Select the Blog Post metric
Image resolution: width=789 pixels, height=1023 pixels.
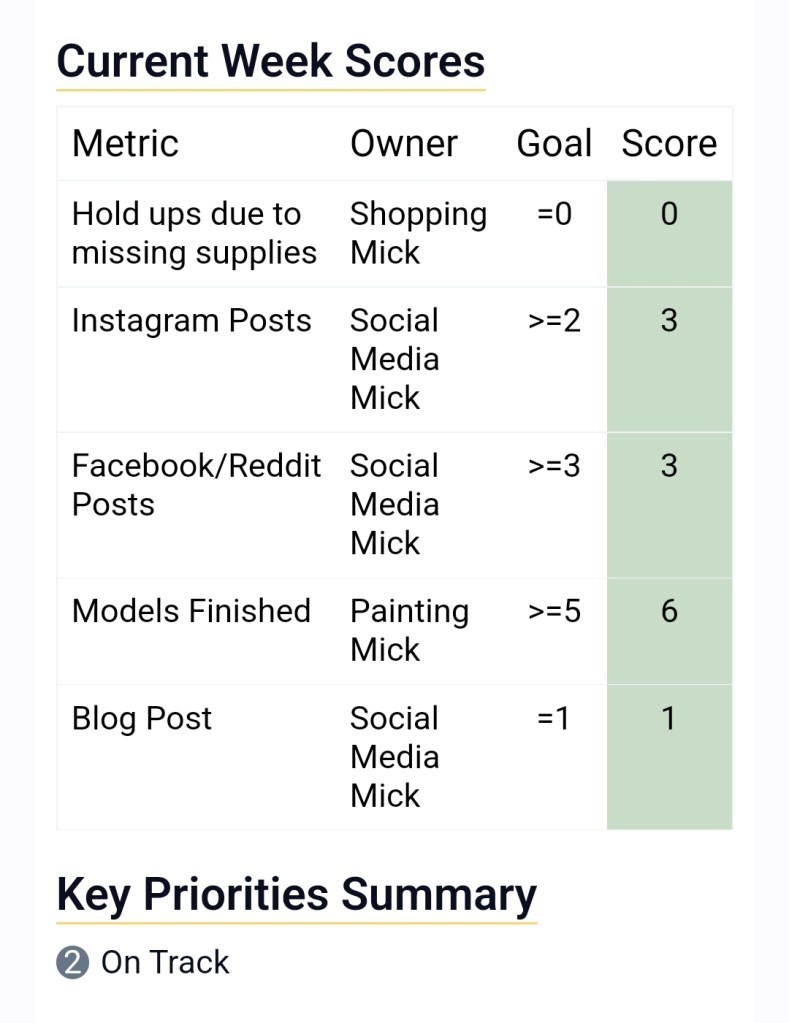pos(142,719)
